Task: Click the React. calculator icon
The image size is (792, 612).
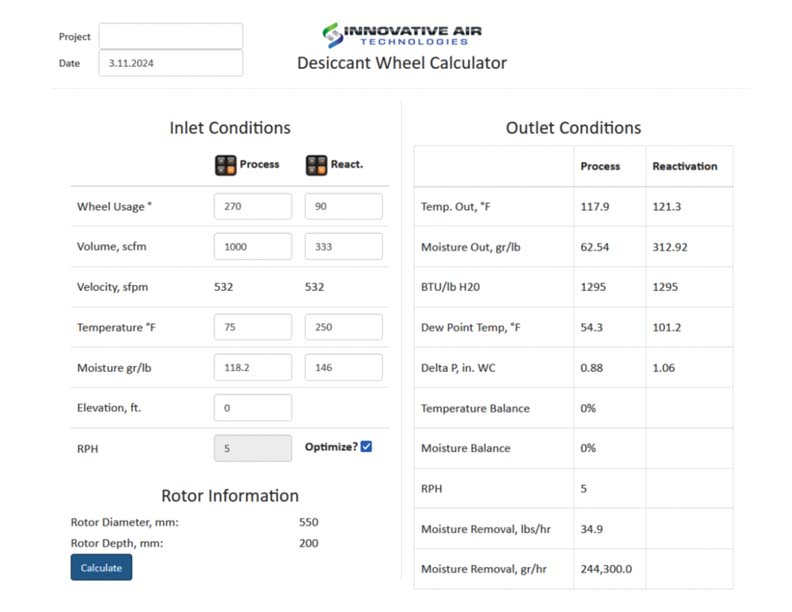Action: [x=316, y=165]
